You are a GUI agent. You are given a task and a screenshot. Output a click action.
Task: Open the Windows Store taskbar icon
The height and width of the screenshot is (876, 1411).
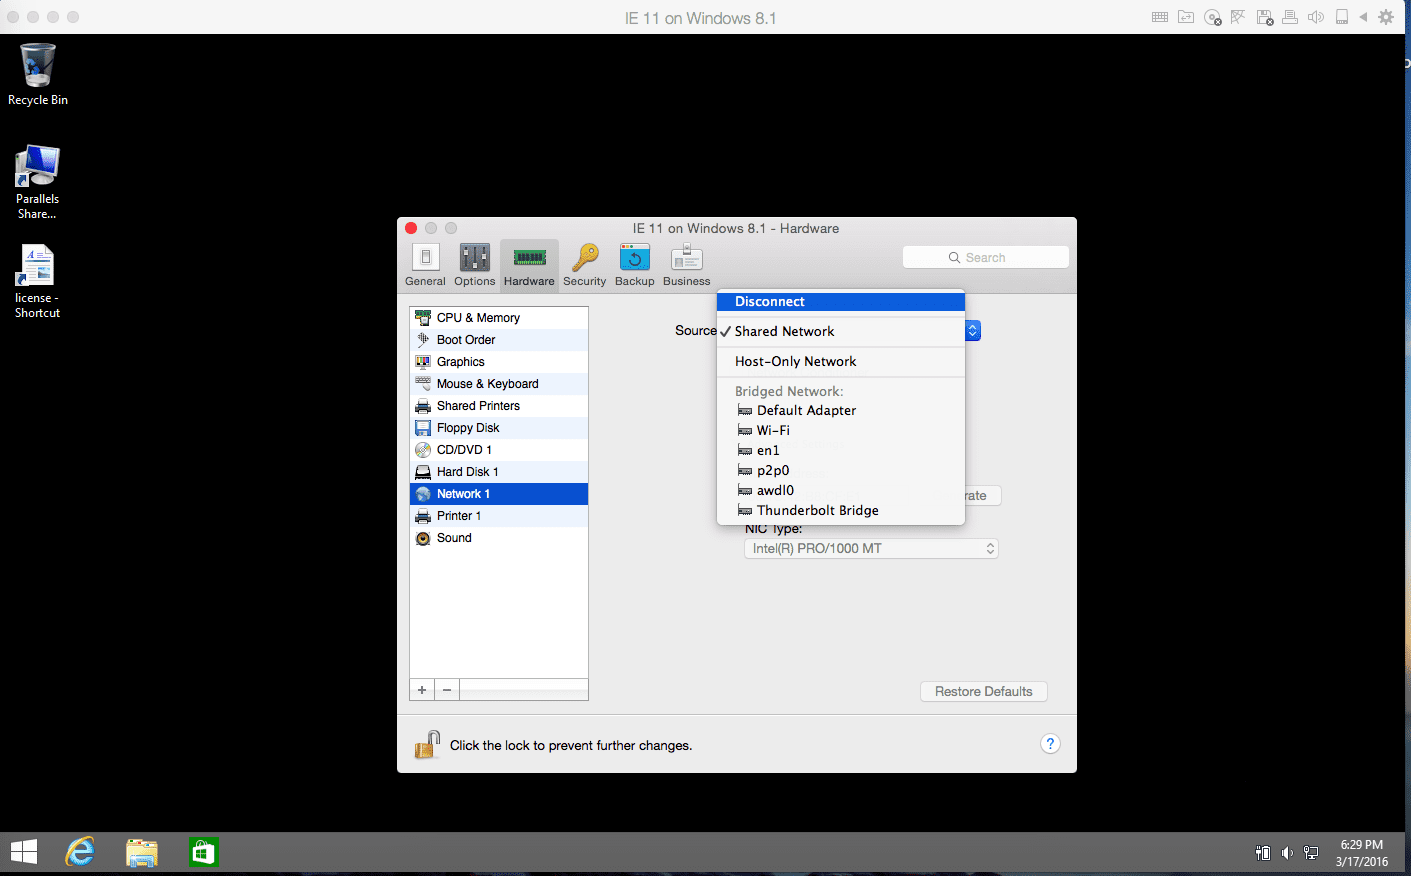pos(204,852)
